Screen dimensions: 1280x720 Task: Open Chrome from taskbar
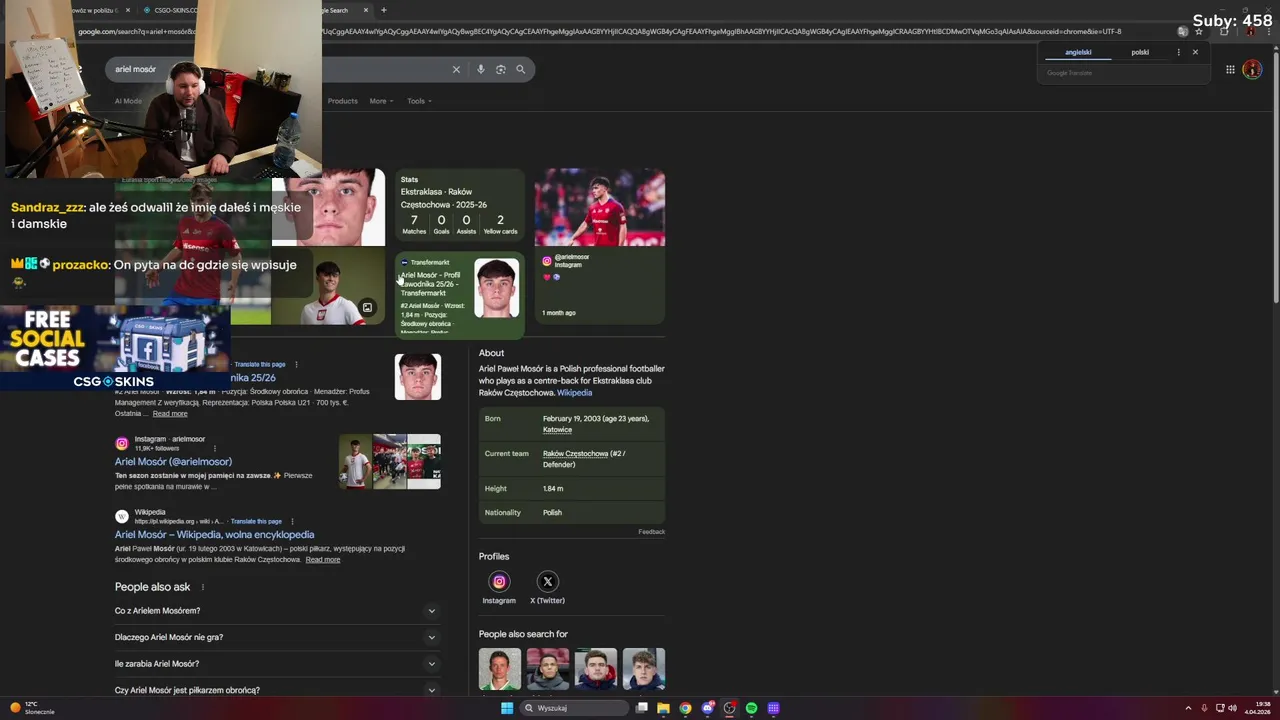(x=685, y=708)
